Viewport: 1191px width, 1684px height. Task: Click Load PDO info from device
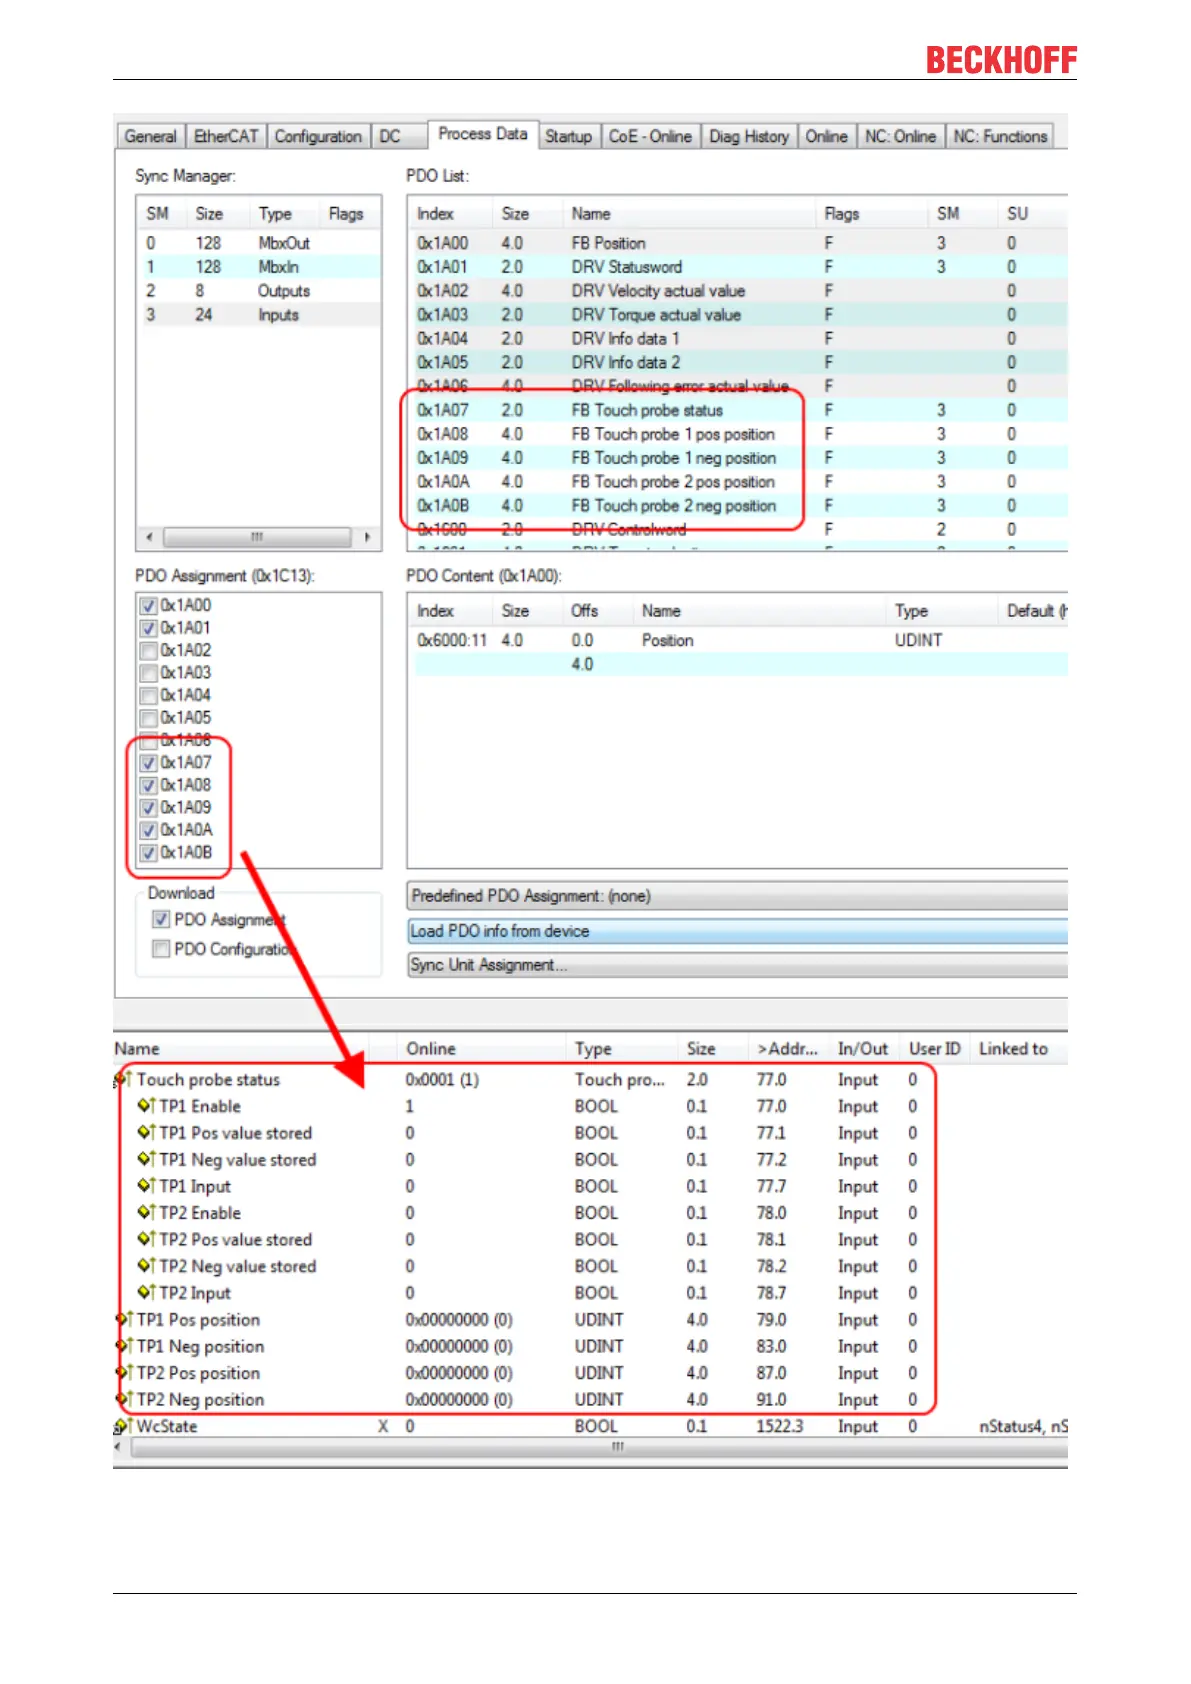(x=737, y=931)
